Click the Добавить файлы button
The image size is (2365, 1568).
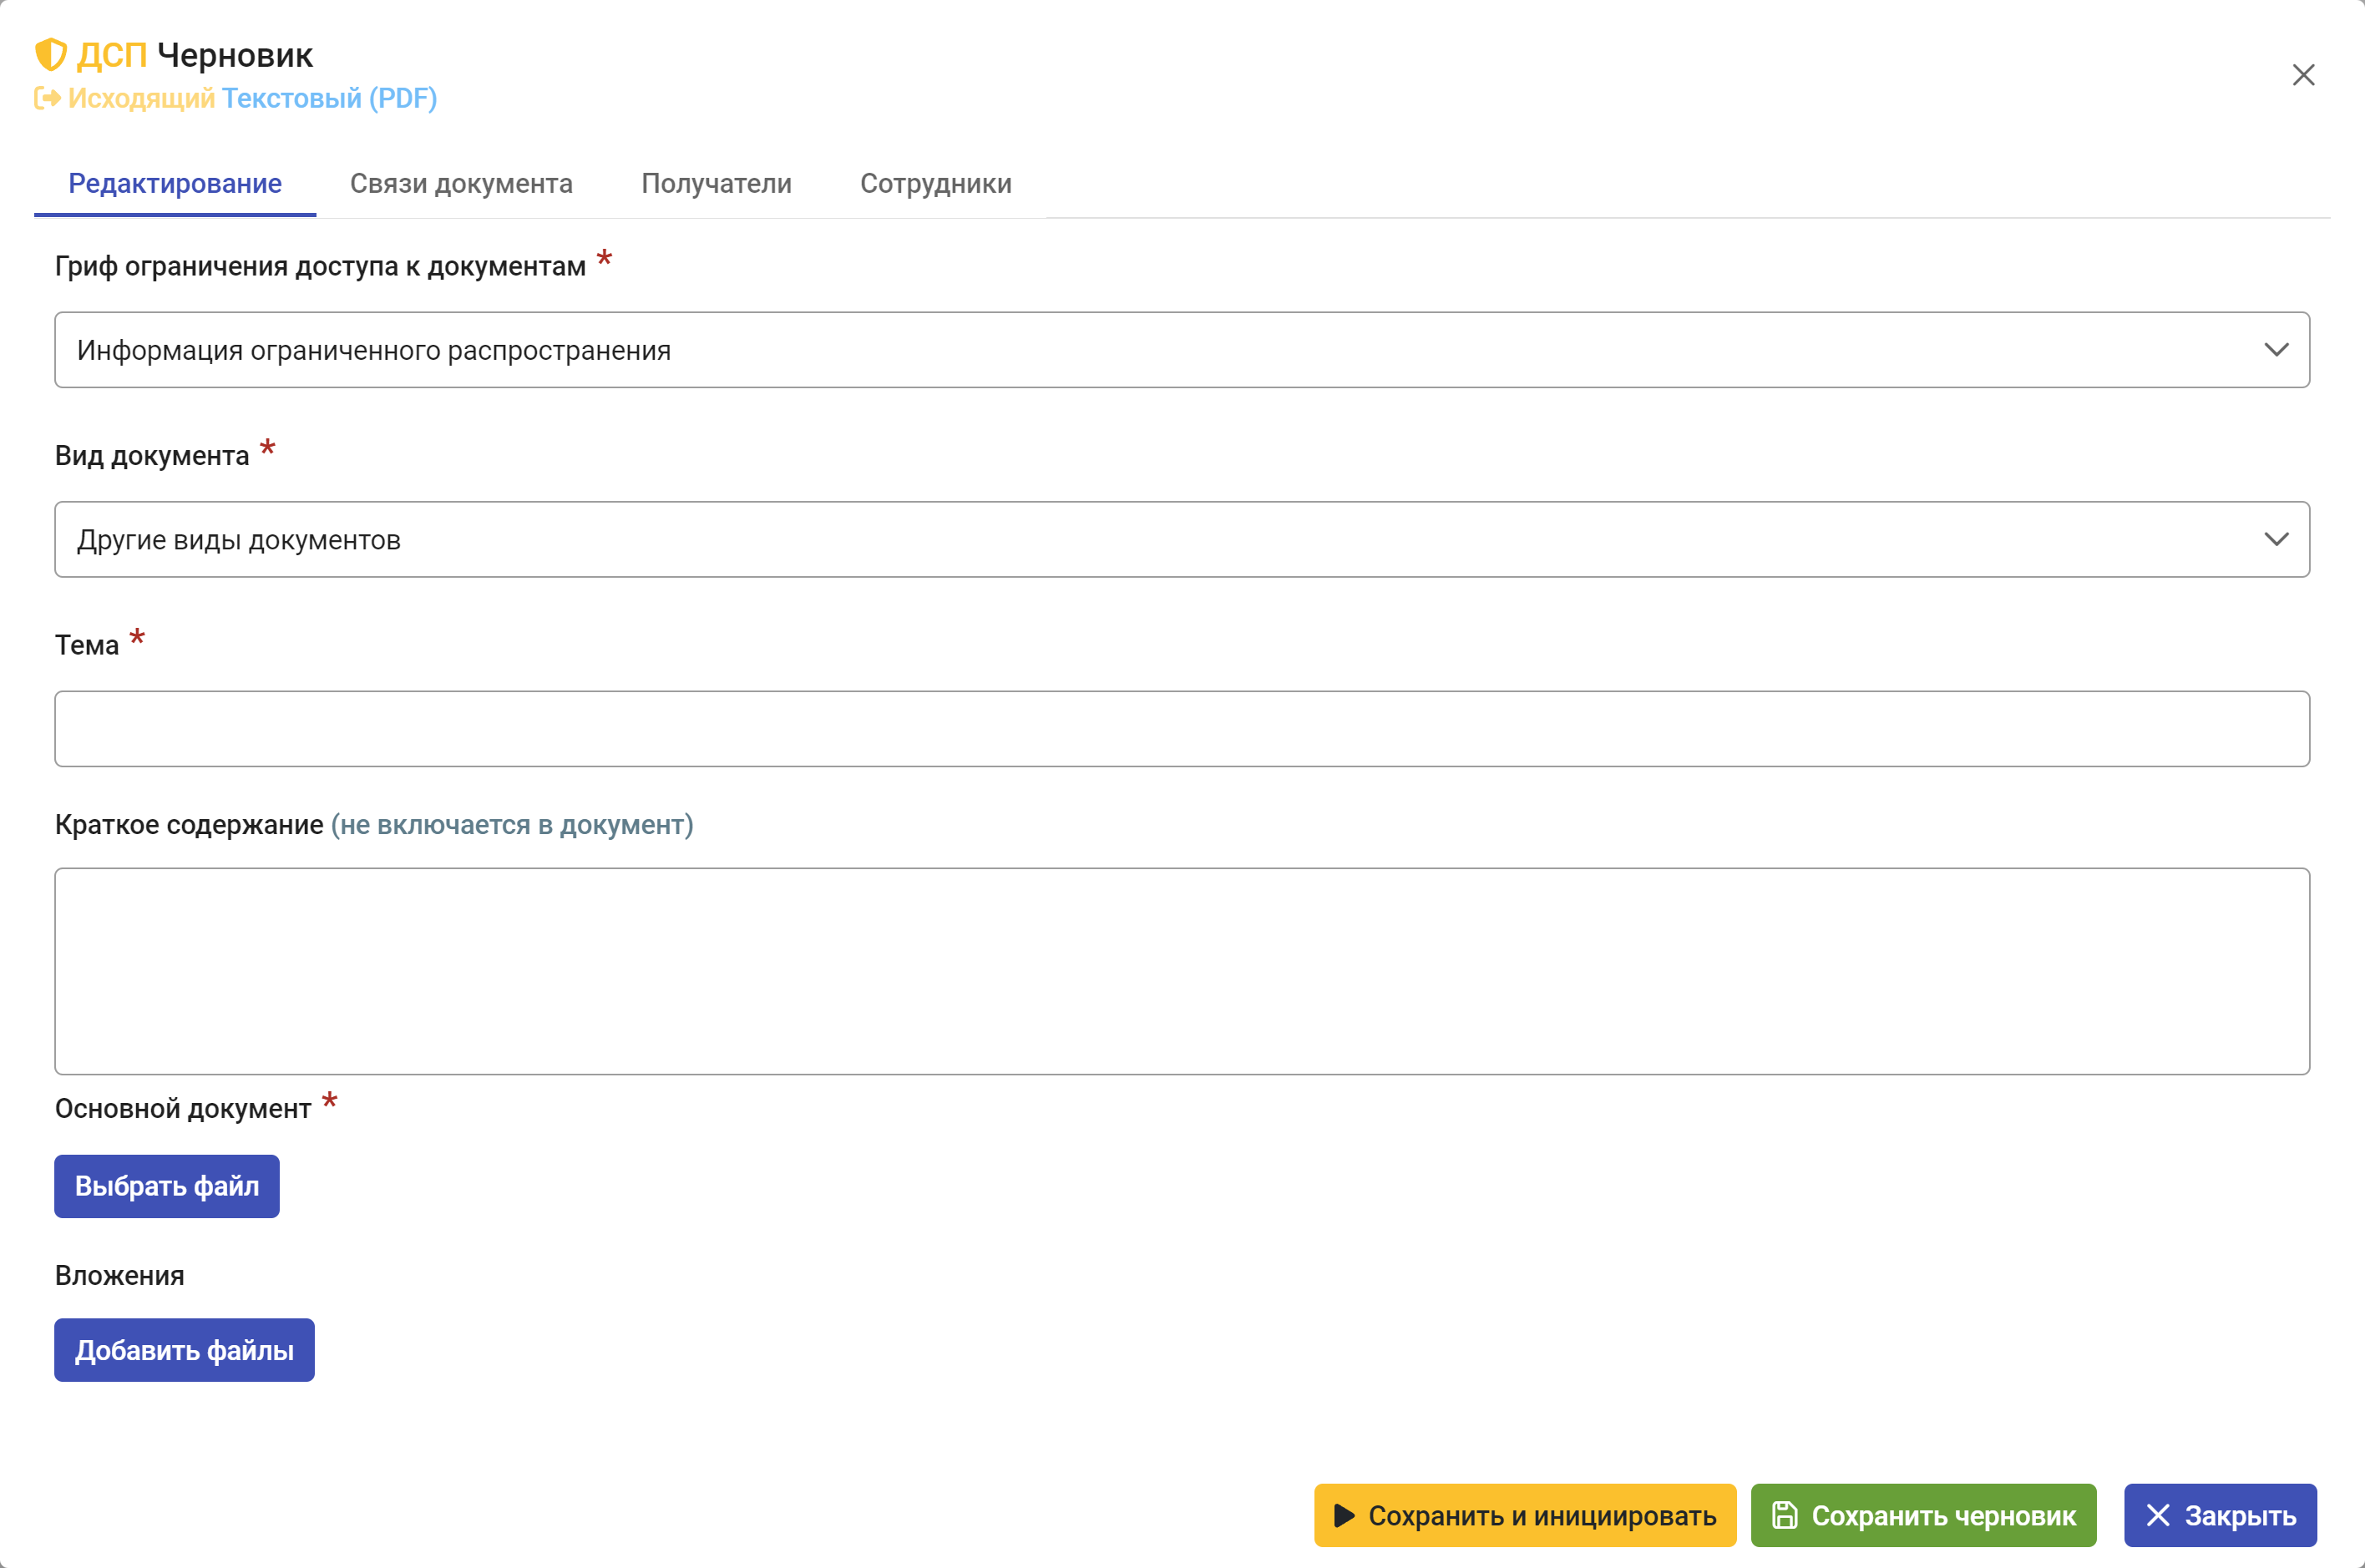pos(185,1350)
